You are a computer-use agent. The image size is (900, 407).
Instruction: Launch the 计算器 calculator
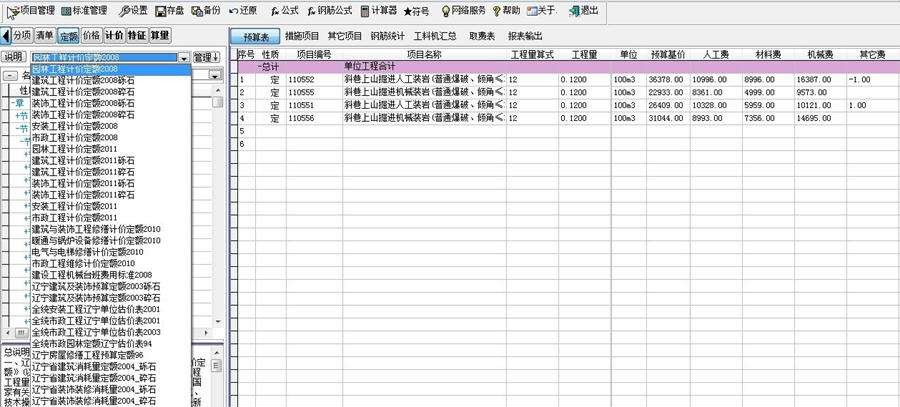click(379, 10)
